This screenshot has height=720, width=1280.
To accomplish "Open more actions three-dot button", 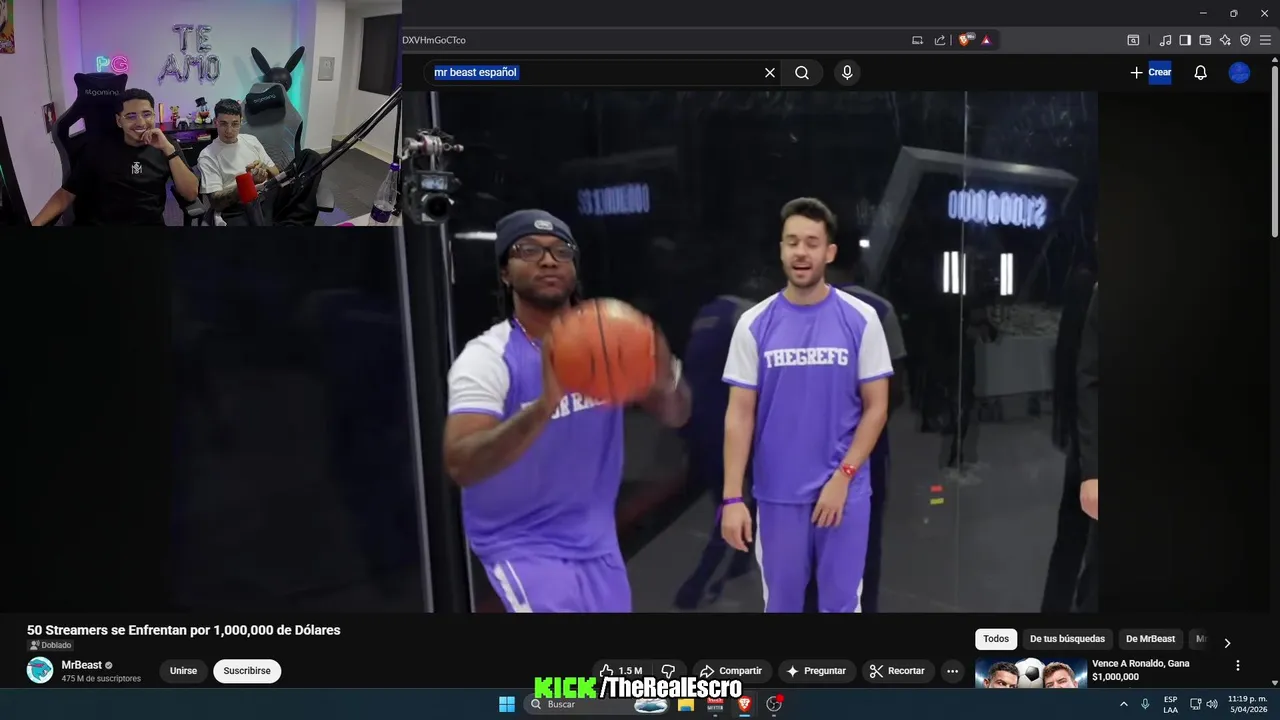I will (x=953, y=671).
